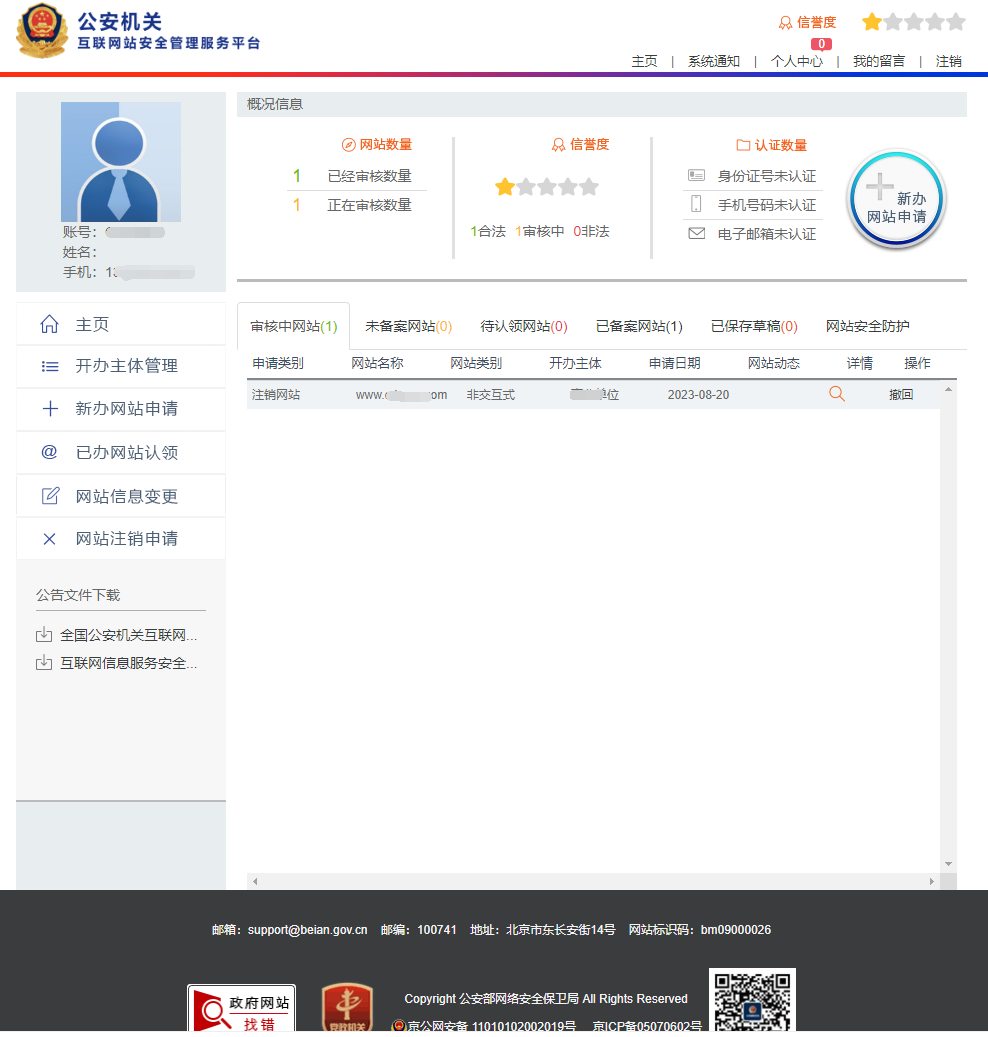Click the date 2023-08-20 cell
Image resolution: width=988 pixels, height=1037 pixels.
coord(698,395)
